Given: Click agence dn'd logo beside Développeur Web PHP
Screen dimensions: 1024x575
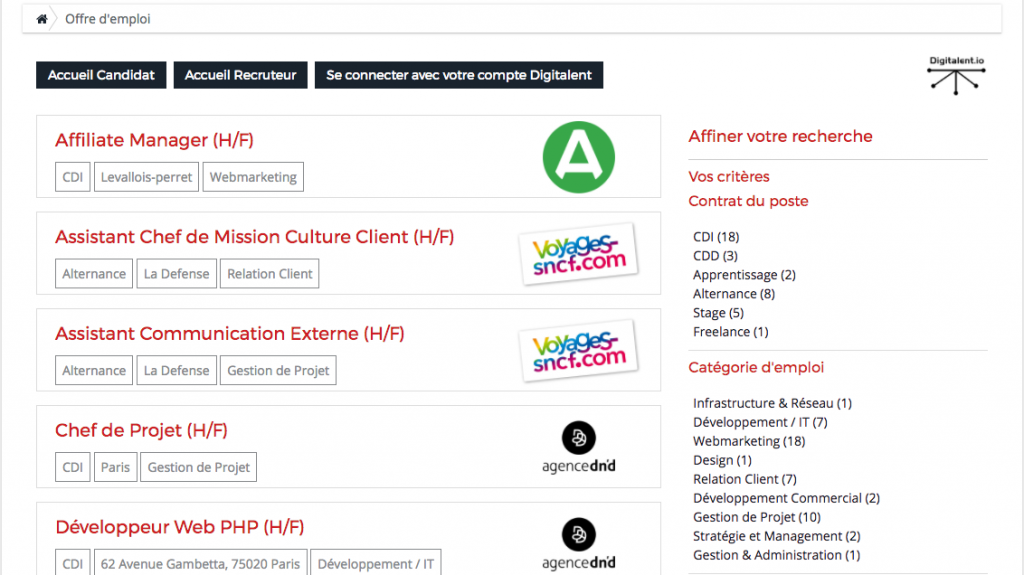Looking at the screenshot, I should [579, 544].
